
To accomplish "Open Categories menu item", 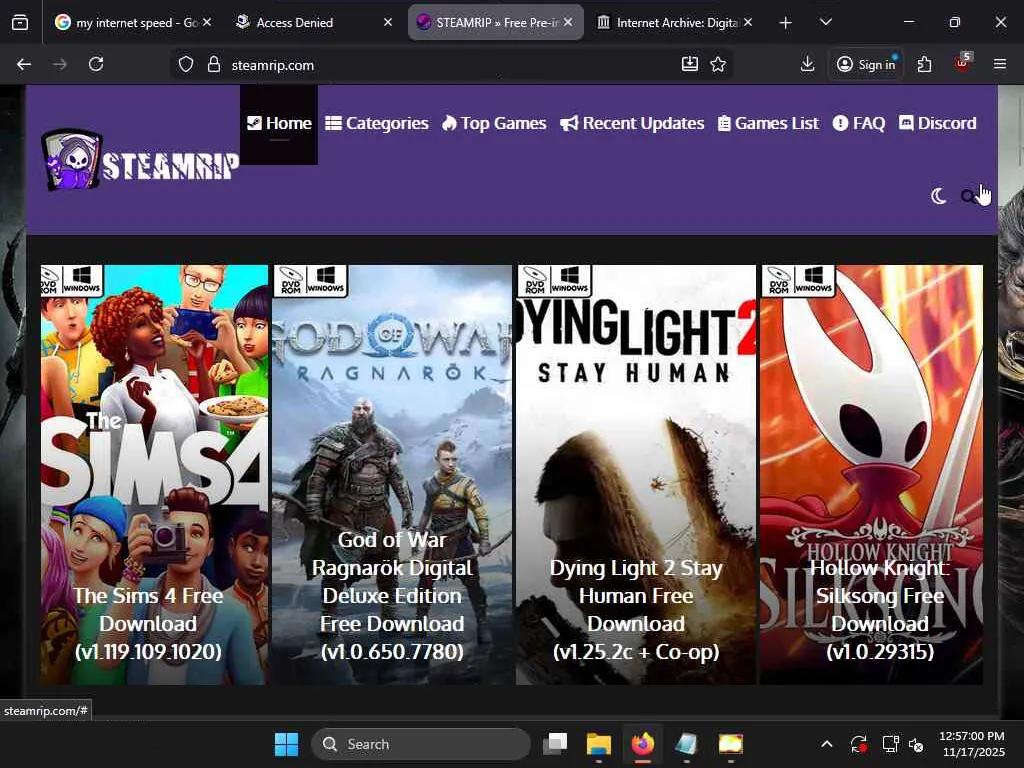I will [377, 123].
